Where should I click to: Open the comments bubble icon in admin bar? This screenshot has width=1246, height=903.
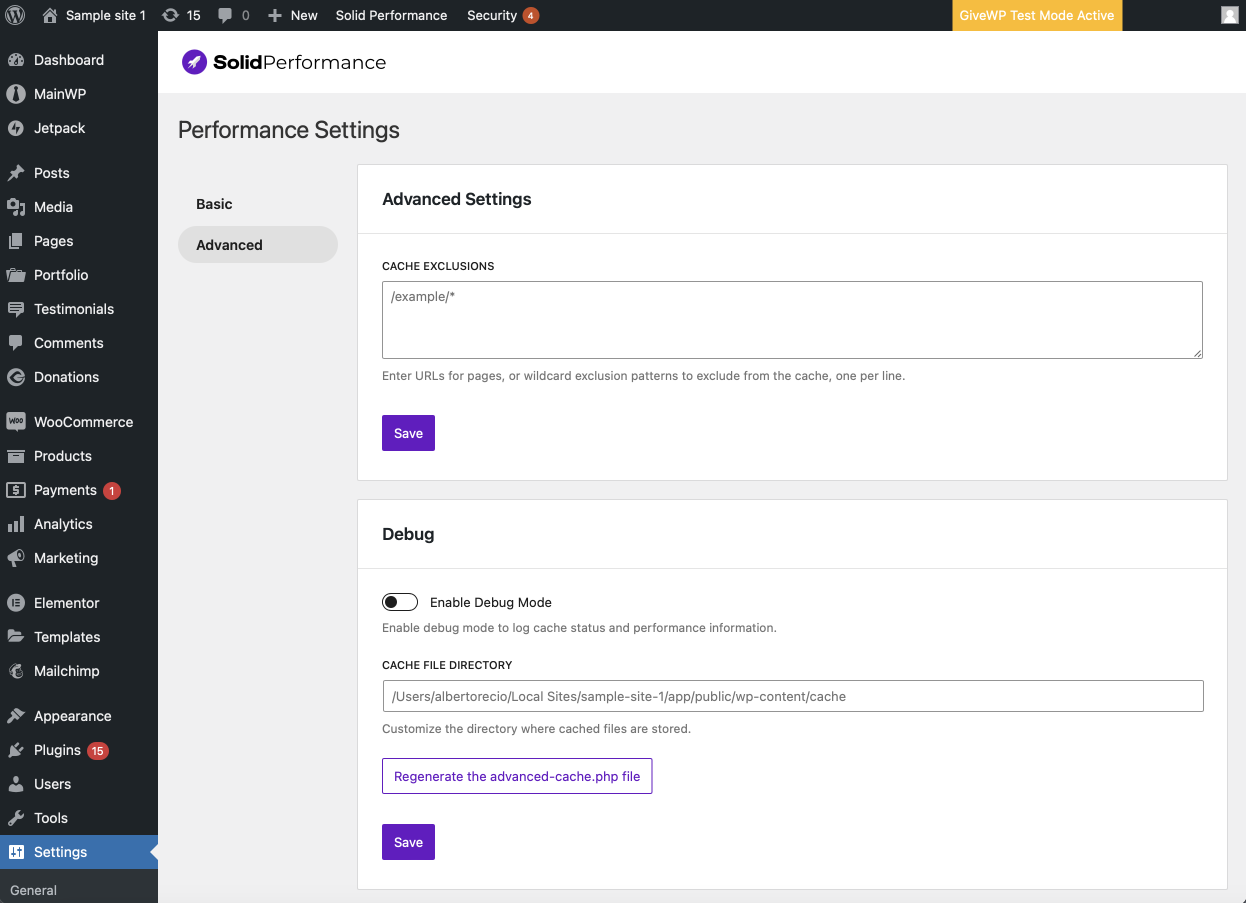click(225, 16)
